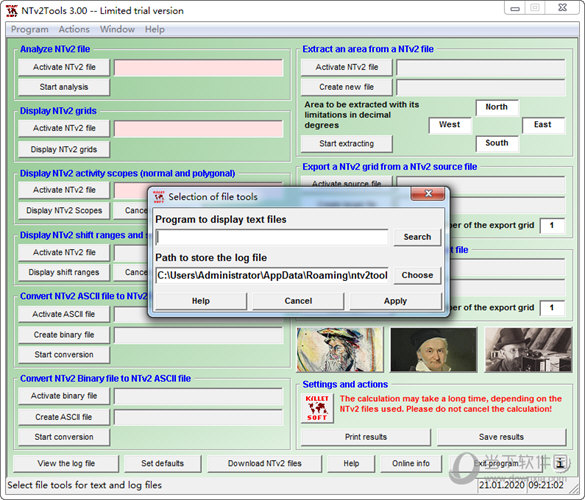Click the upper export grid number field
The width and height of the screenshot is (585, 500).
552,226
